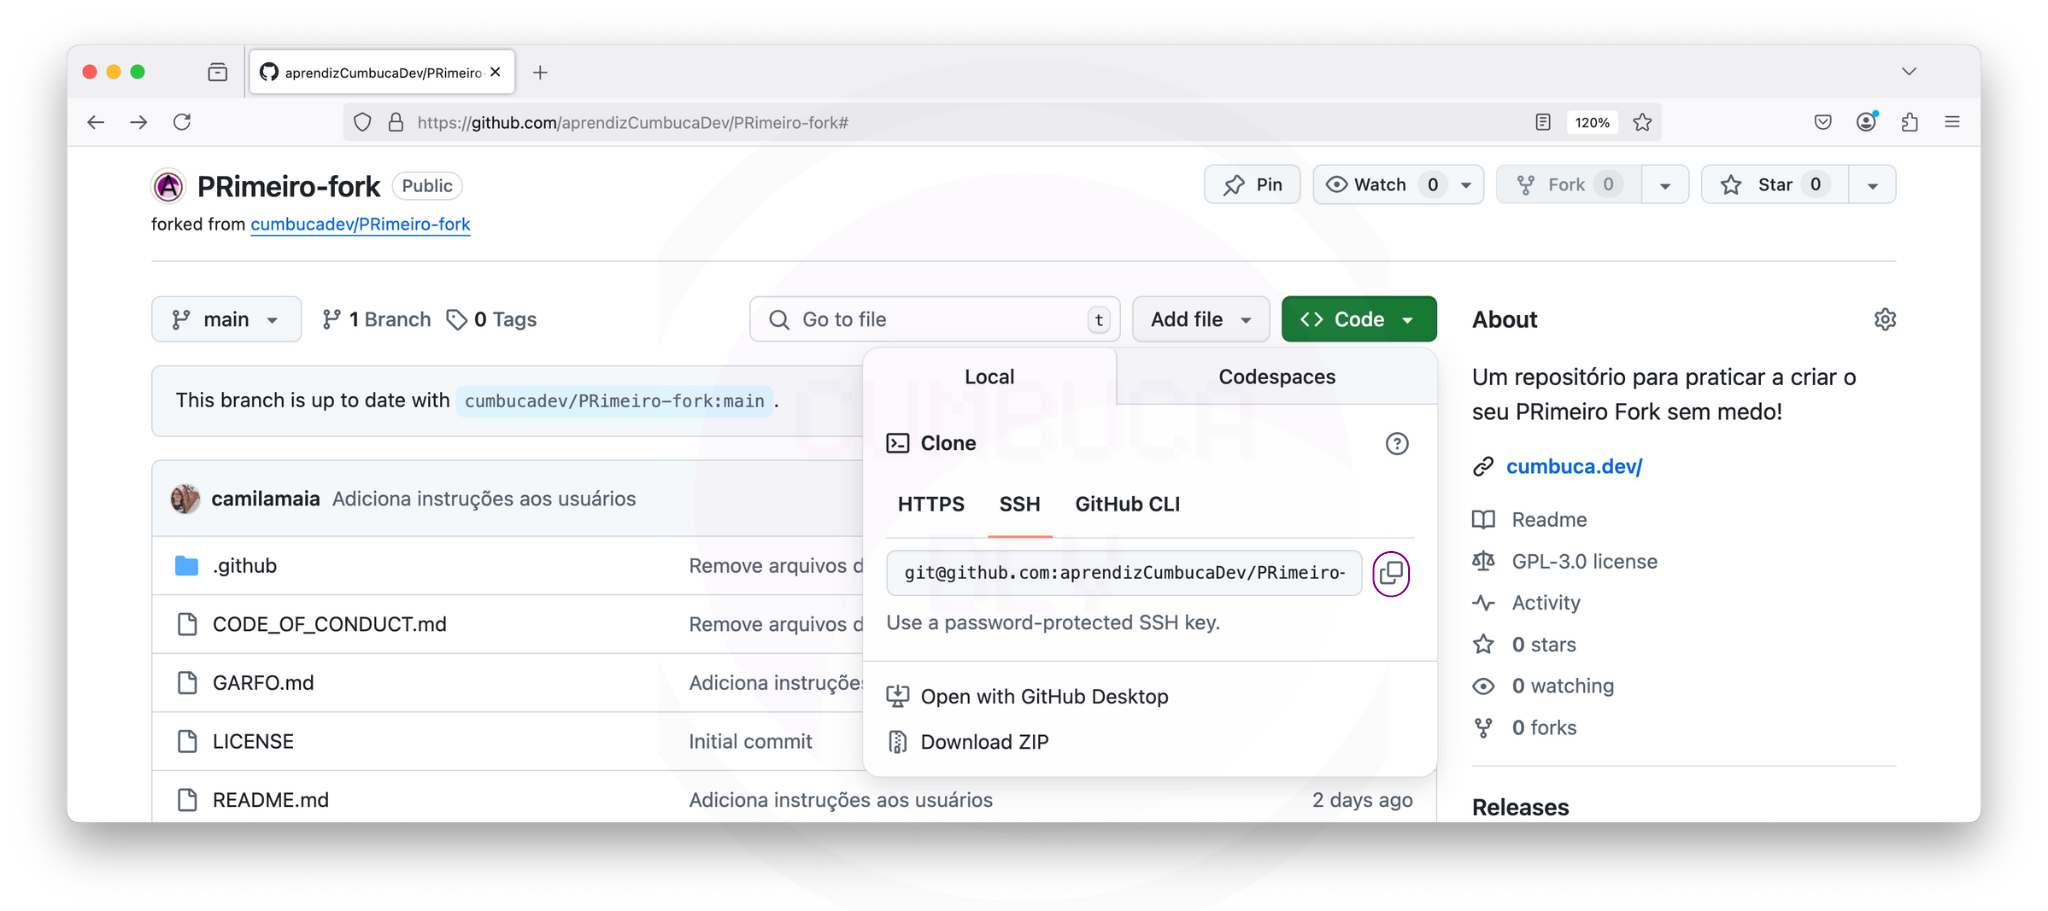
Task: Reload the page in the browser
Action: point(182,122)
